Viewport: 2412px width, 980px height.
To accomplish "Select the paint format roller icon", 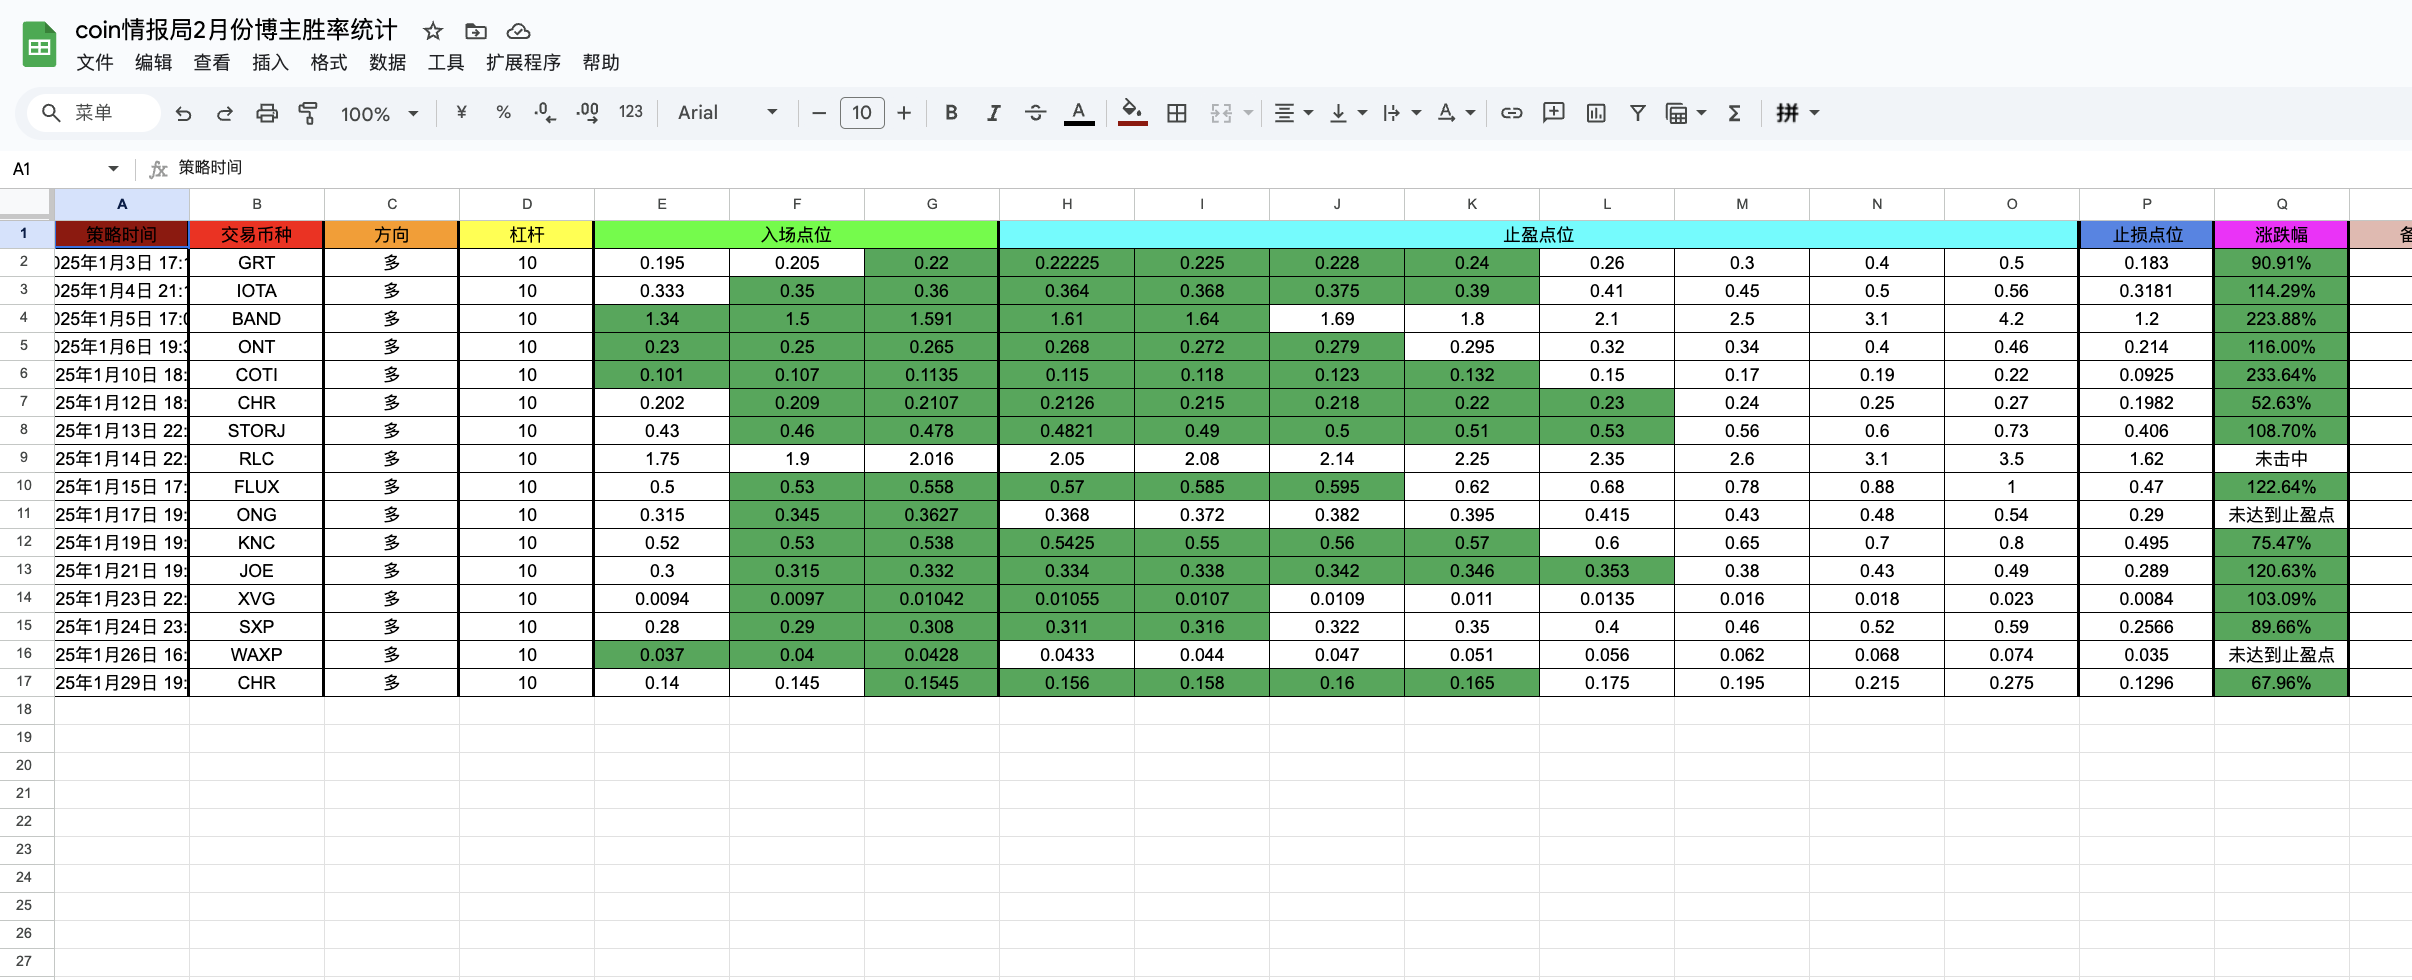I will [x=308, y=113].
